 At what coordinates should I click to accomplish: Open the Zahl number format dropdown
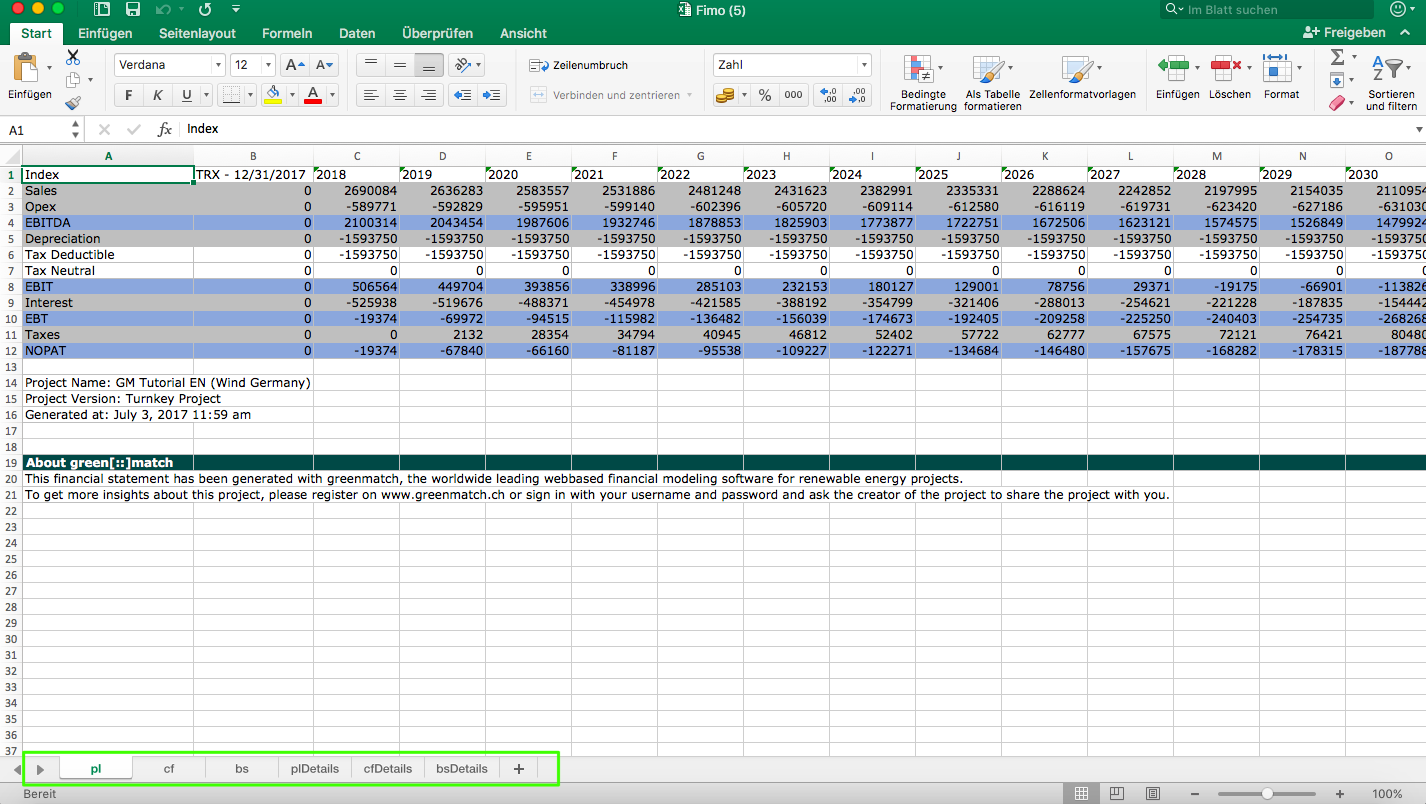791,64
